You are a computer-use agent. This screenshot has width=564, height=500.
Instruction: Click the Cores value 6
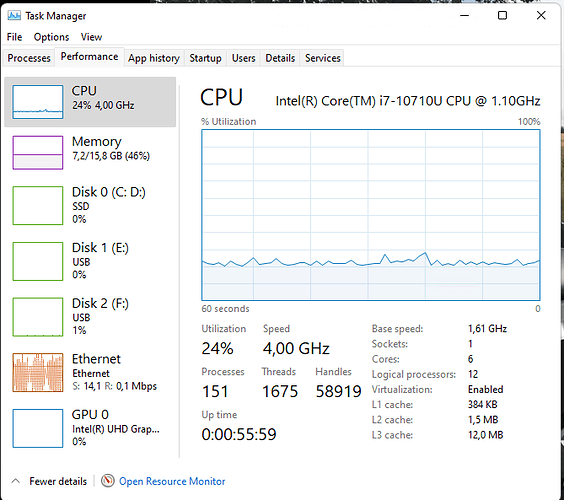pyautogui.click(x=470, y=359)
